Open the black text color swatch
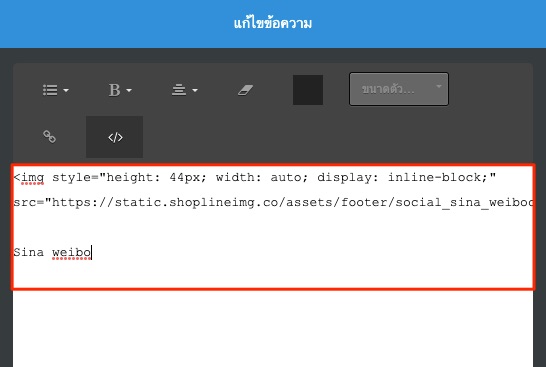The height and width of the screenshot is (367, 546). coord(308,90)
